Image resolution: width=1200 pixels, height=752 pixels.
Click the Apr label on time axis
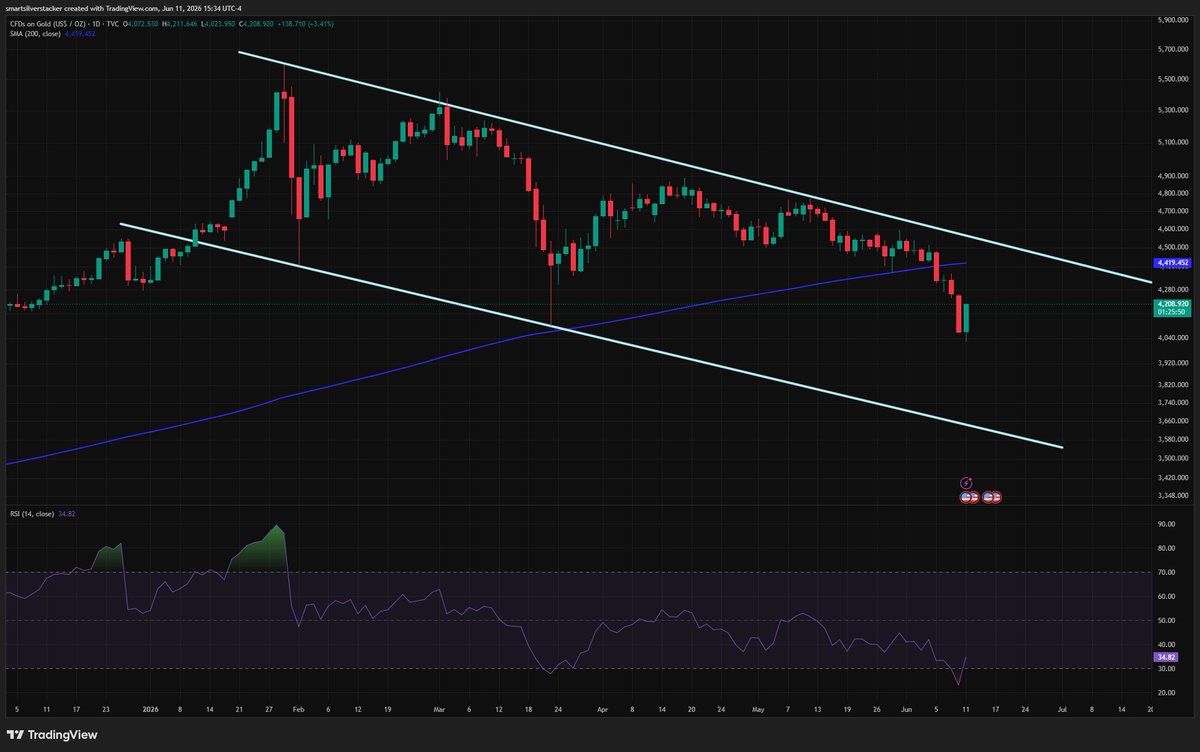(601, 708)
